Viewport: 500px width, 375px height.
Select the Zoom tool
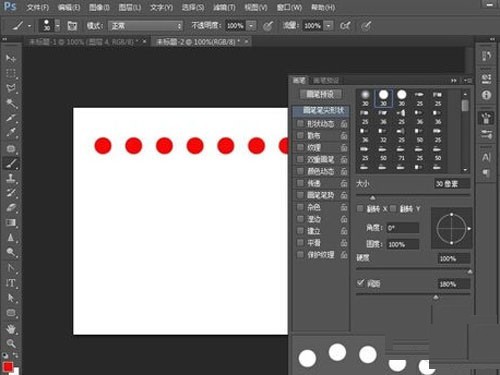coord(11,343)
